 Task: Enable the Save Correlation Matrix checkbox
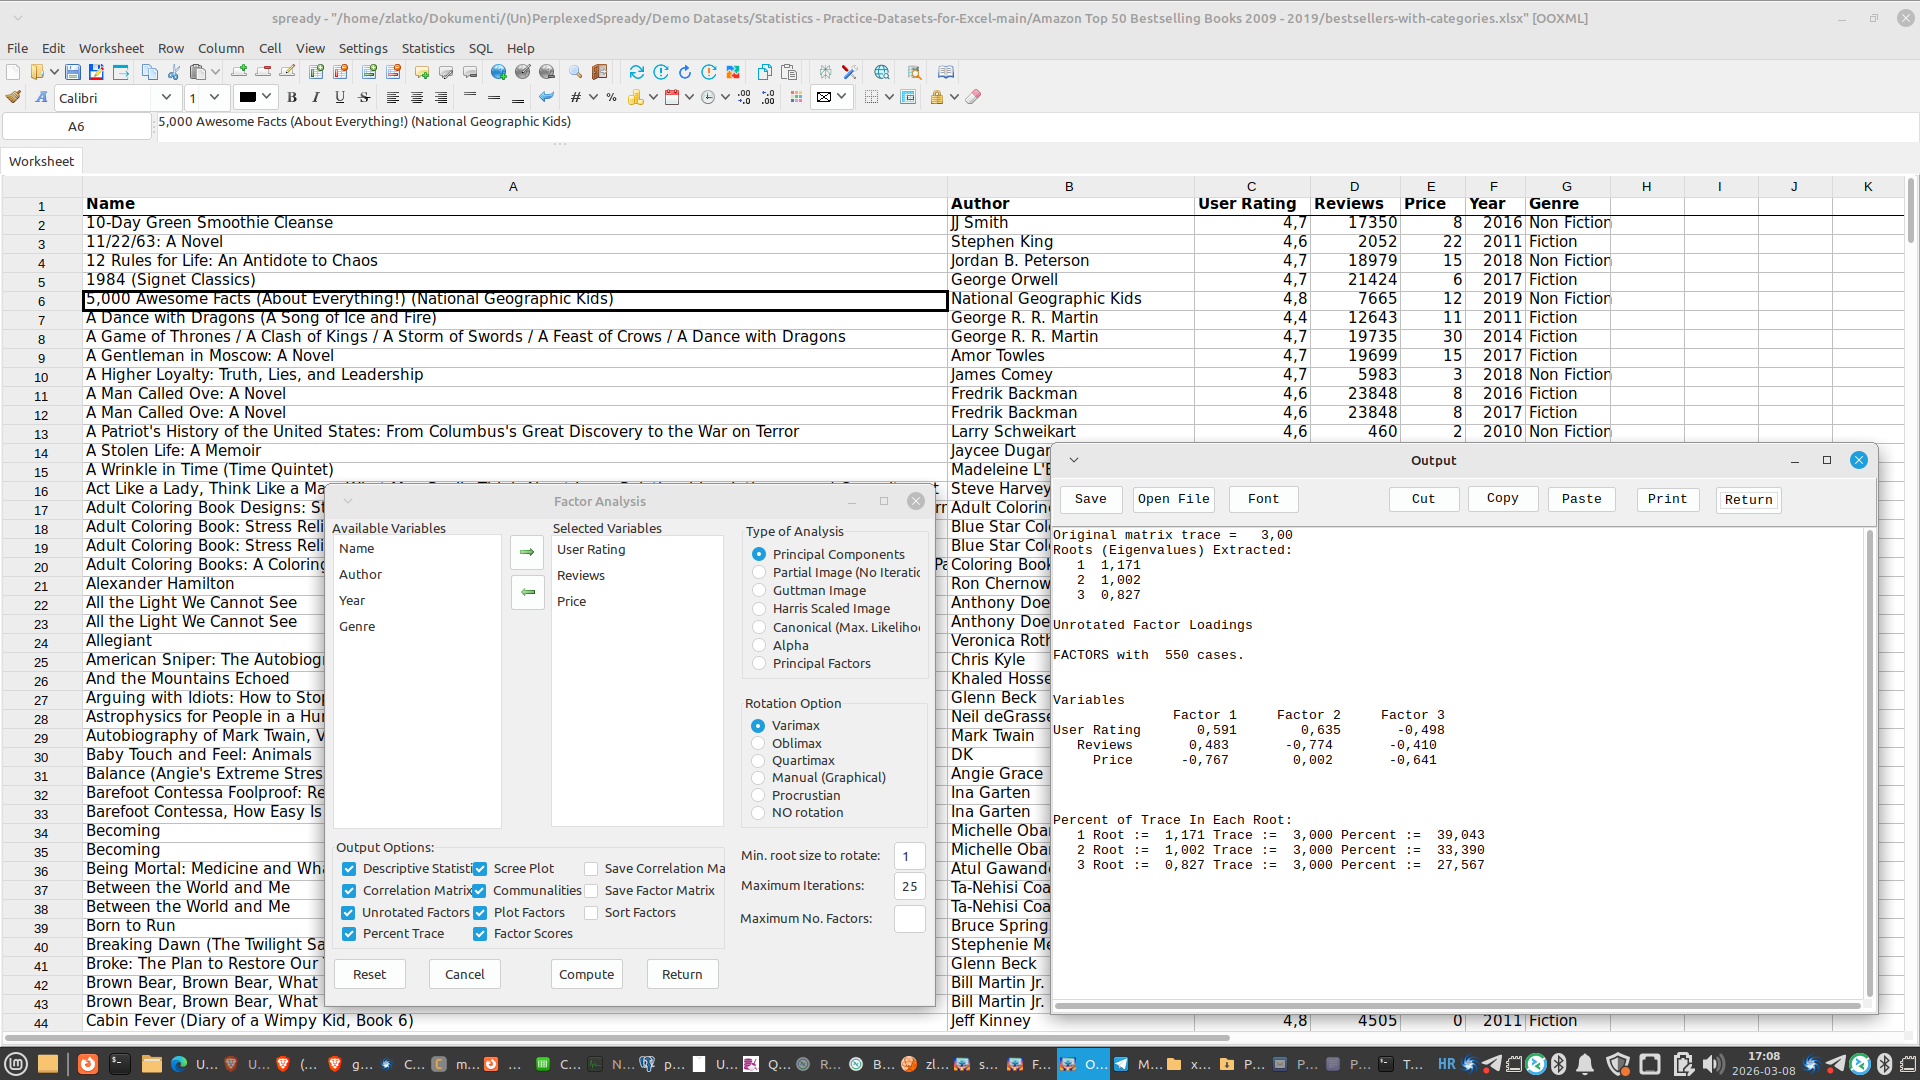click(x=591, y=869)
